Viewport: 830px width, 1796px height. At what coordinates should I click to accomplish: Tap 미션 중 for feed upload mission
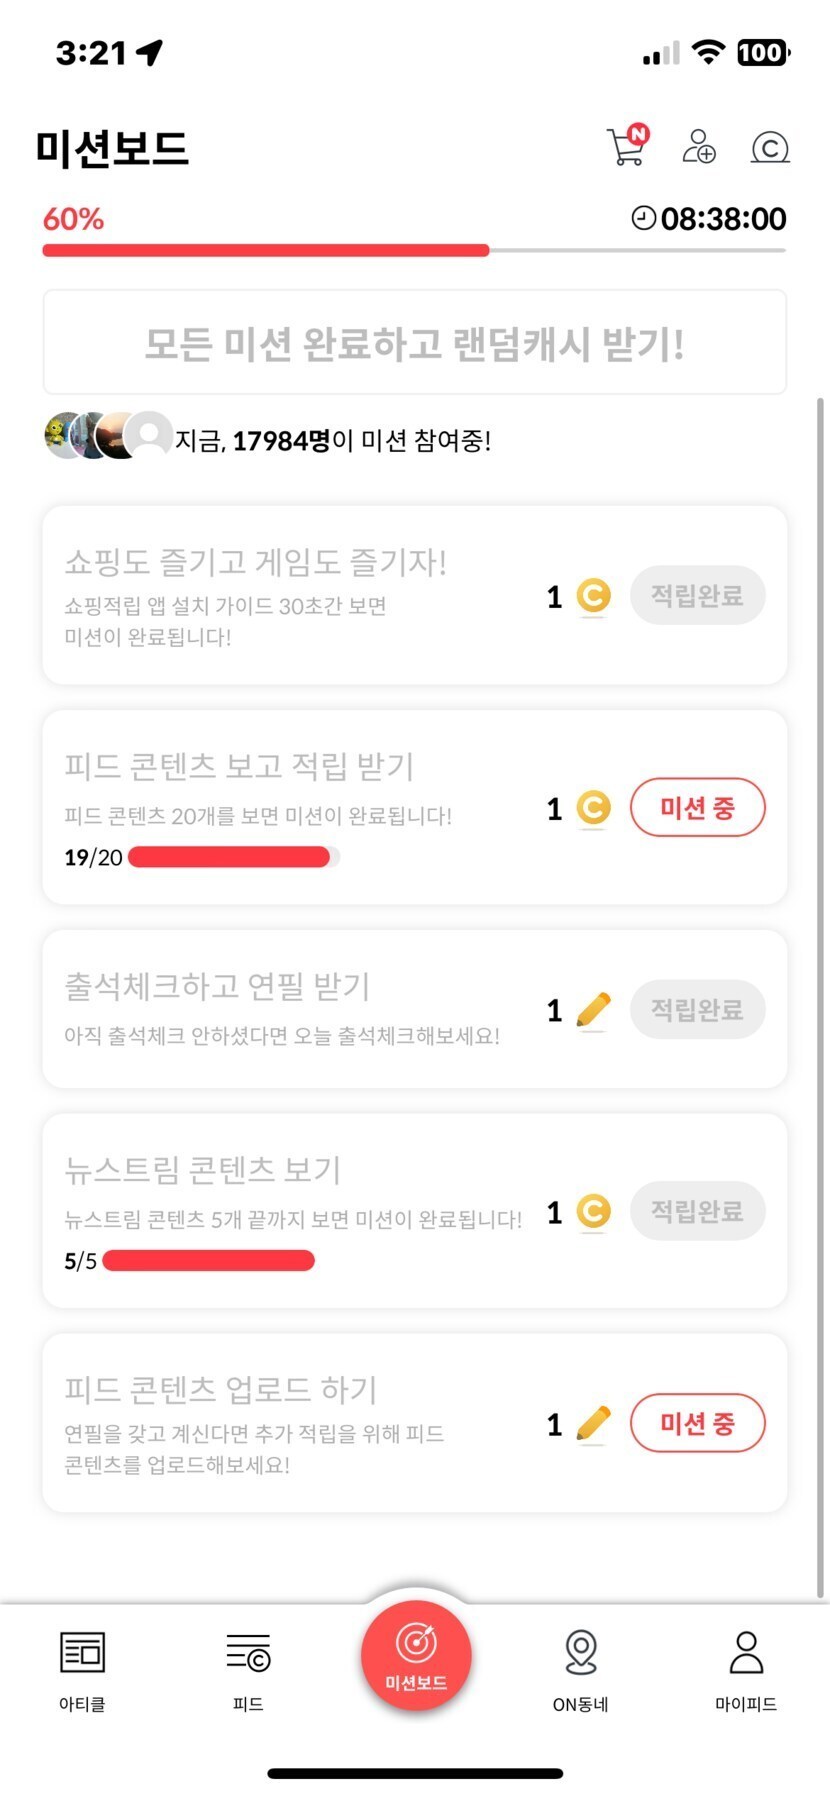click(x=697, y=1423)
